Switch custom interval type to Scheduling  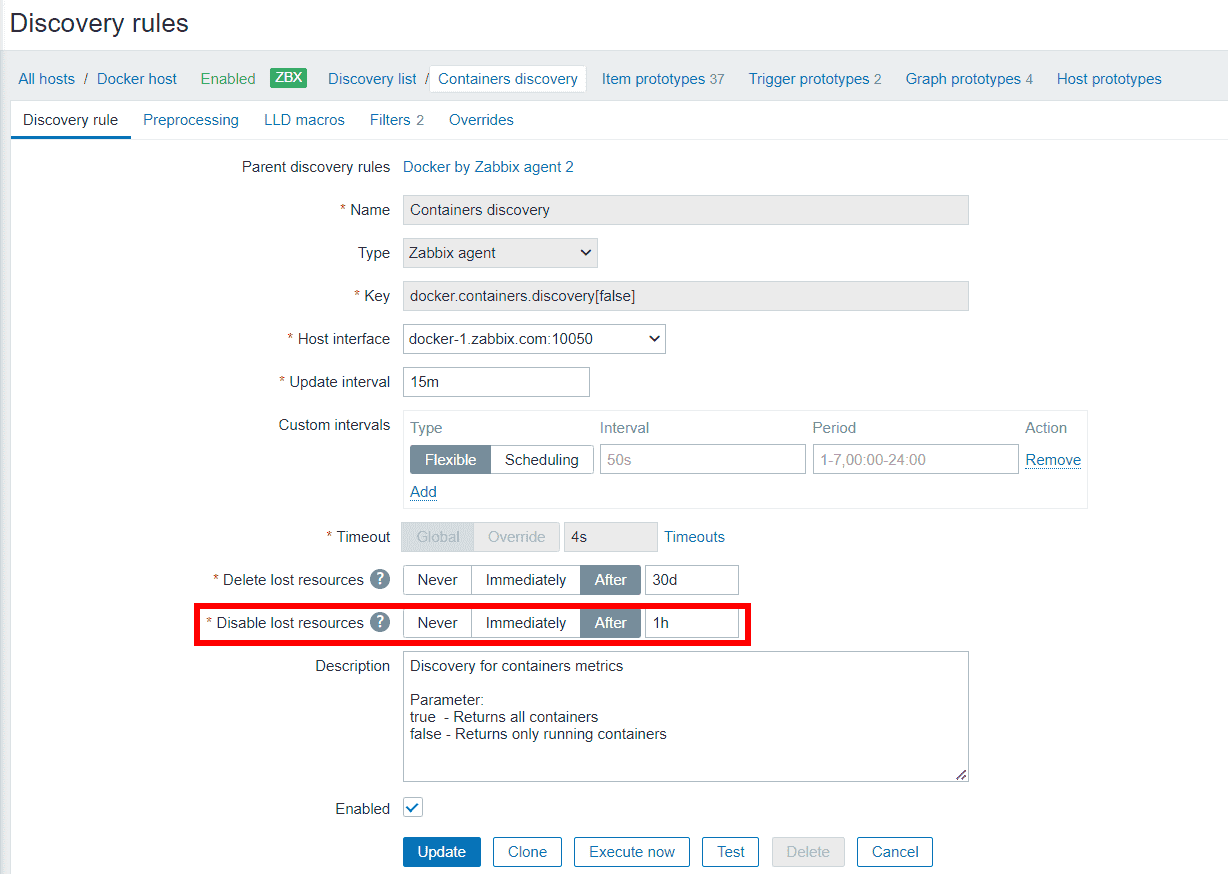pos(542,459)
